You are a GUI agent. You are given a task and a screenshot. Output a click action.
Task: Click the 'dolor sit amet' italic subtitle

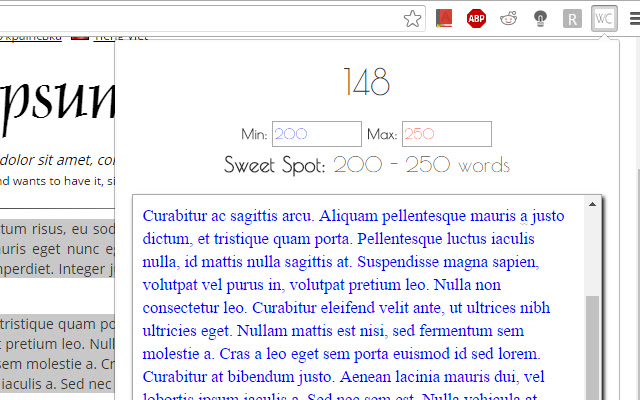(57, 160)
